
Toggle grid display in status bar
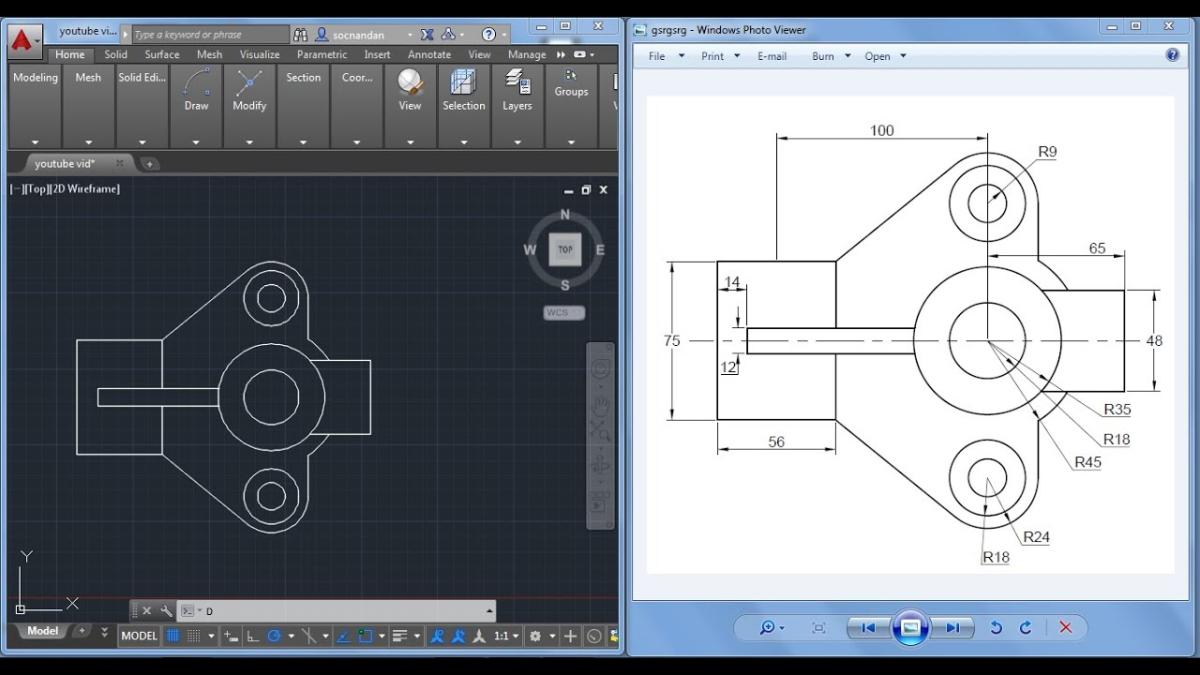point(173,636)
